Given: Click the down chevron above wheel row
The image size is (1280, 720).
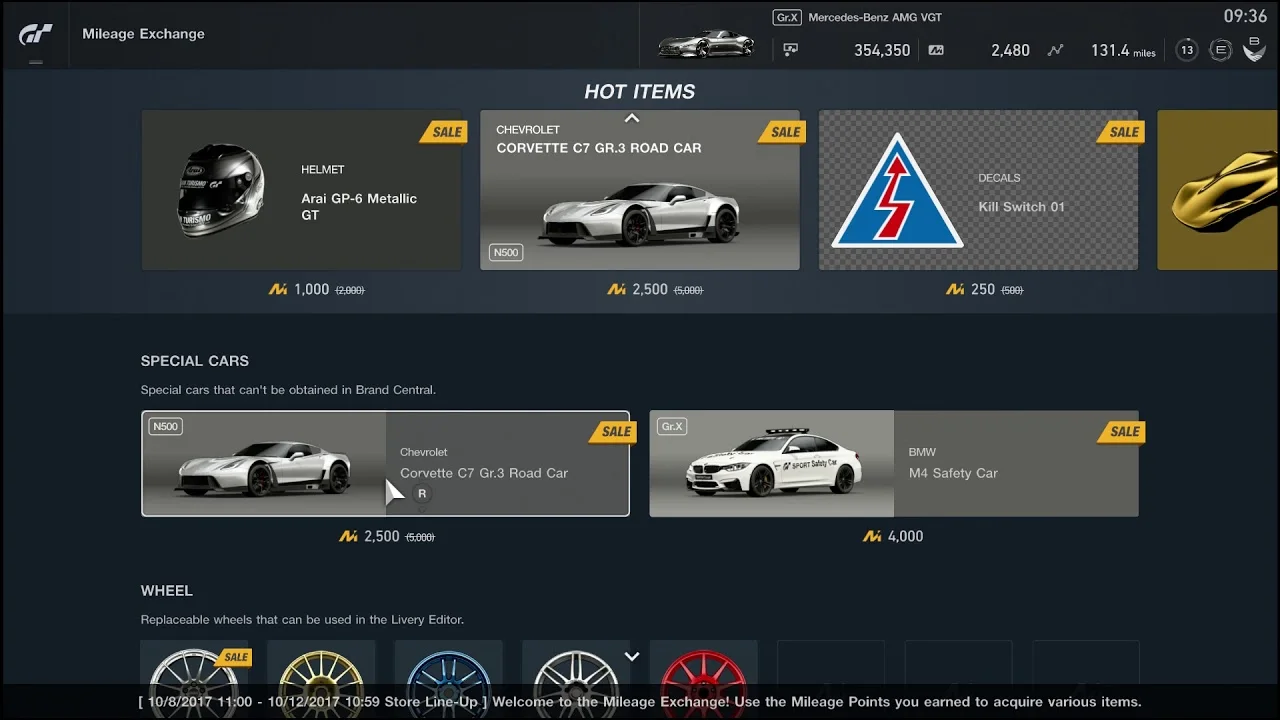Looking at the screenshot, I should [632, 657].
